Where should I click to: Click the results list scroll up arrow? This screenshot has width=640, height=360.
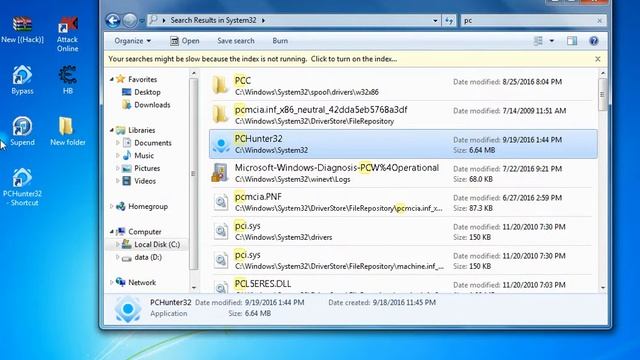coord(602,73)
